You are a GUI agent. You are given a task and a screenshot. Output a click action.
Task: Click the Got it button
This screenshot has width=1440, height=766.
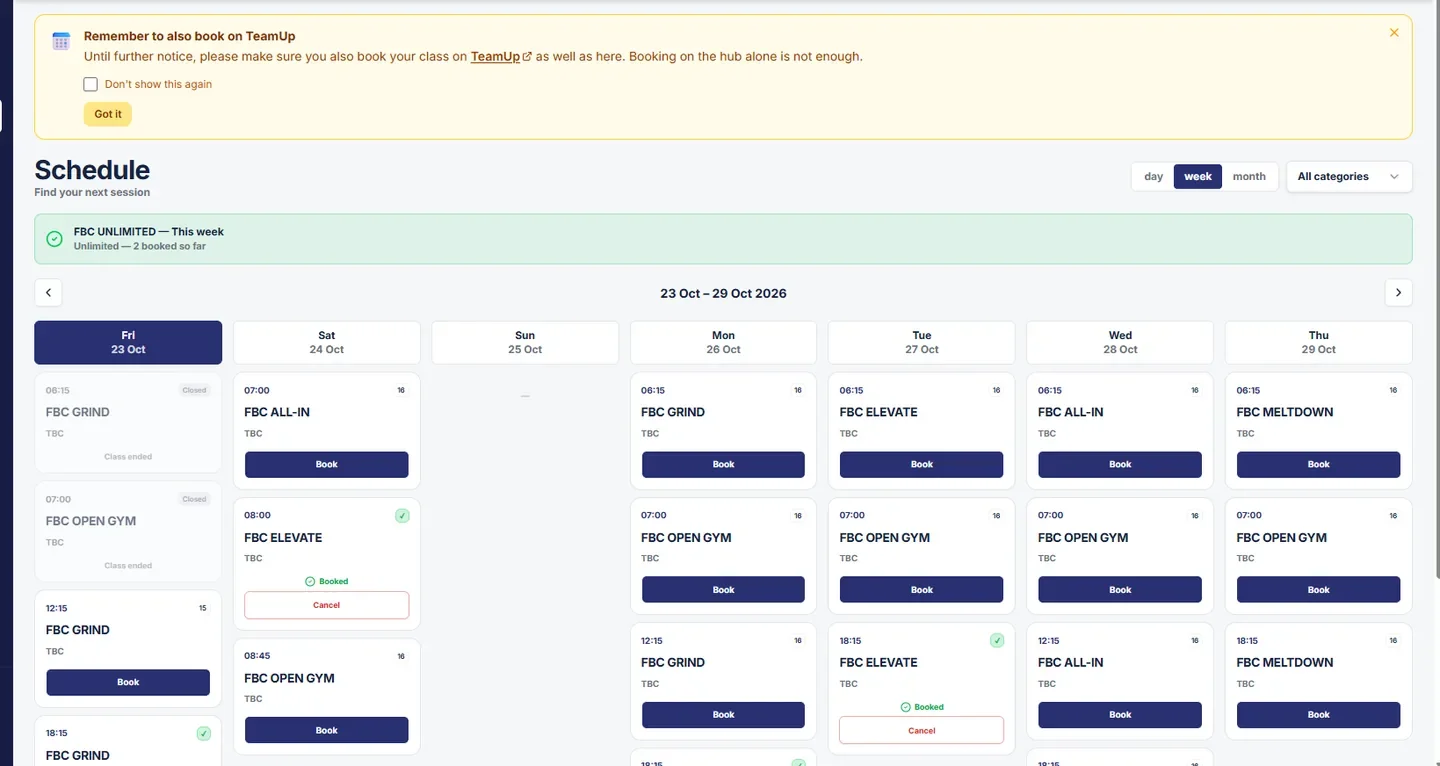108,114
